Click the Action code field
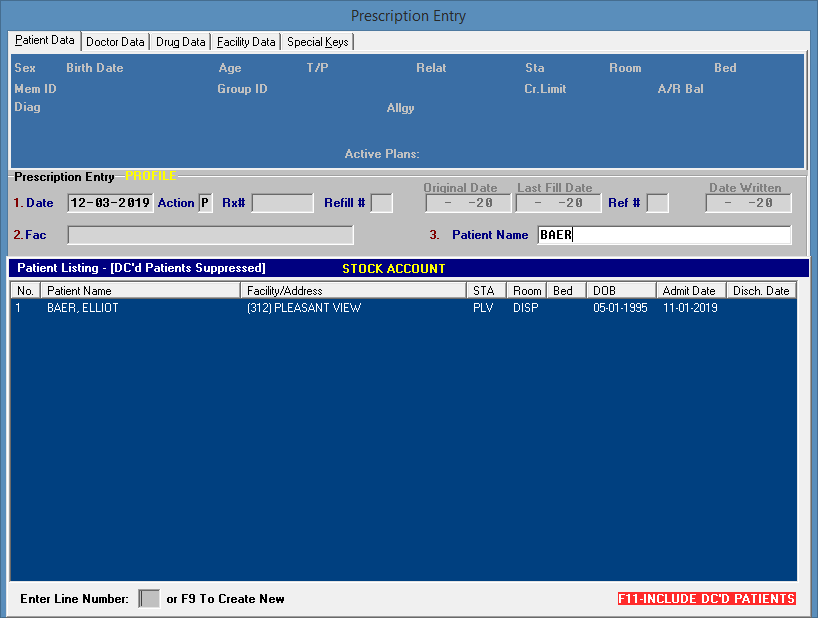Image resolution: width=818 pixels, height=618 pixels. (205, 203)
